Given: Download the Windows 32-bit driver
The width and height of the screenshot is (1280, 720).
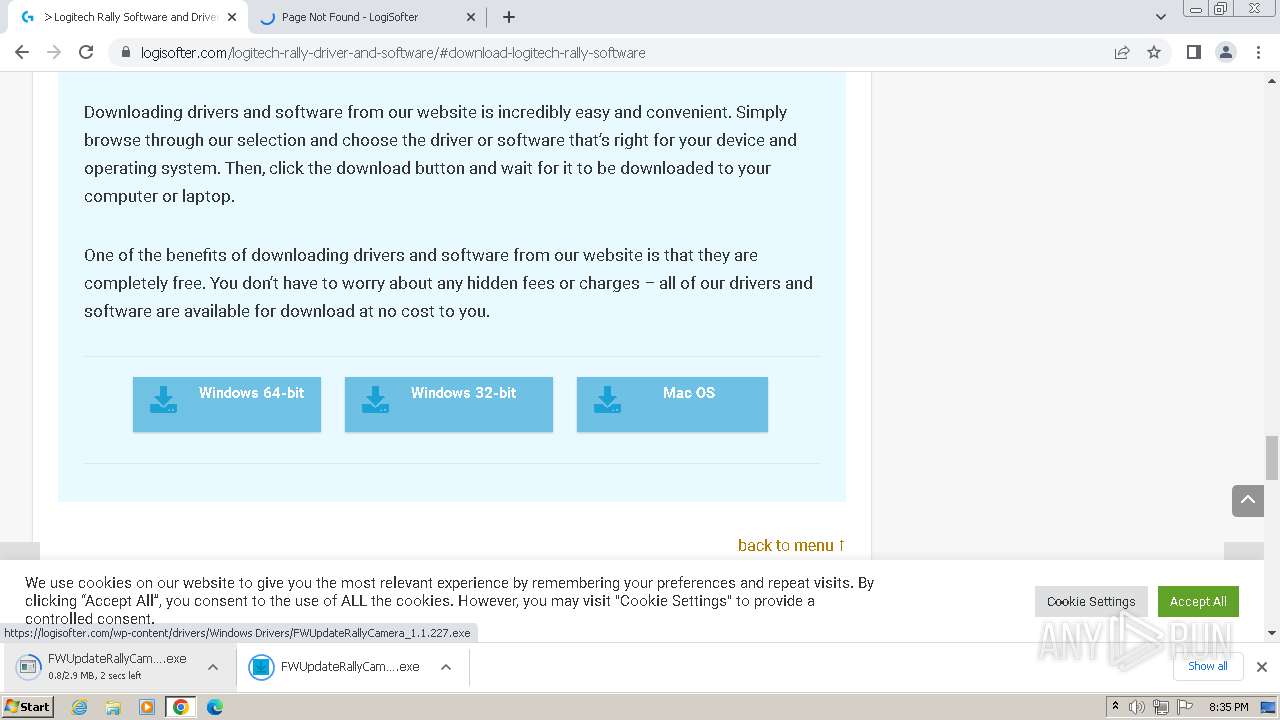Looking at the screenshot, I should (x=449, y=404).
